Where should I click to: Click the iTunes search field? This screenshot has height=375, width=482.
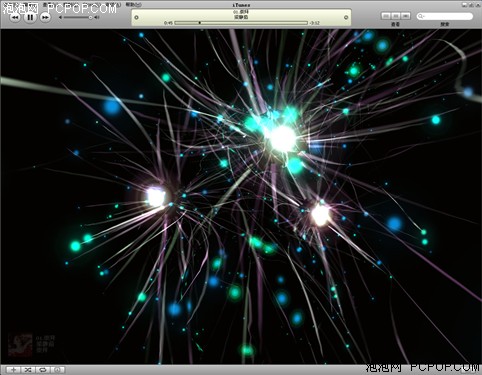[445, 16]
